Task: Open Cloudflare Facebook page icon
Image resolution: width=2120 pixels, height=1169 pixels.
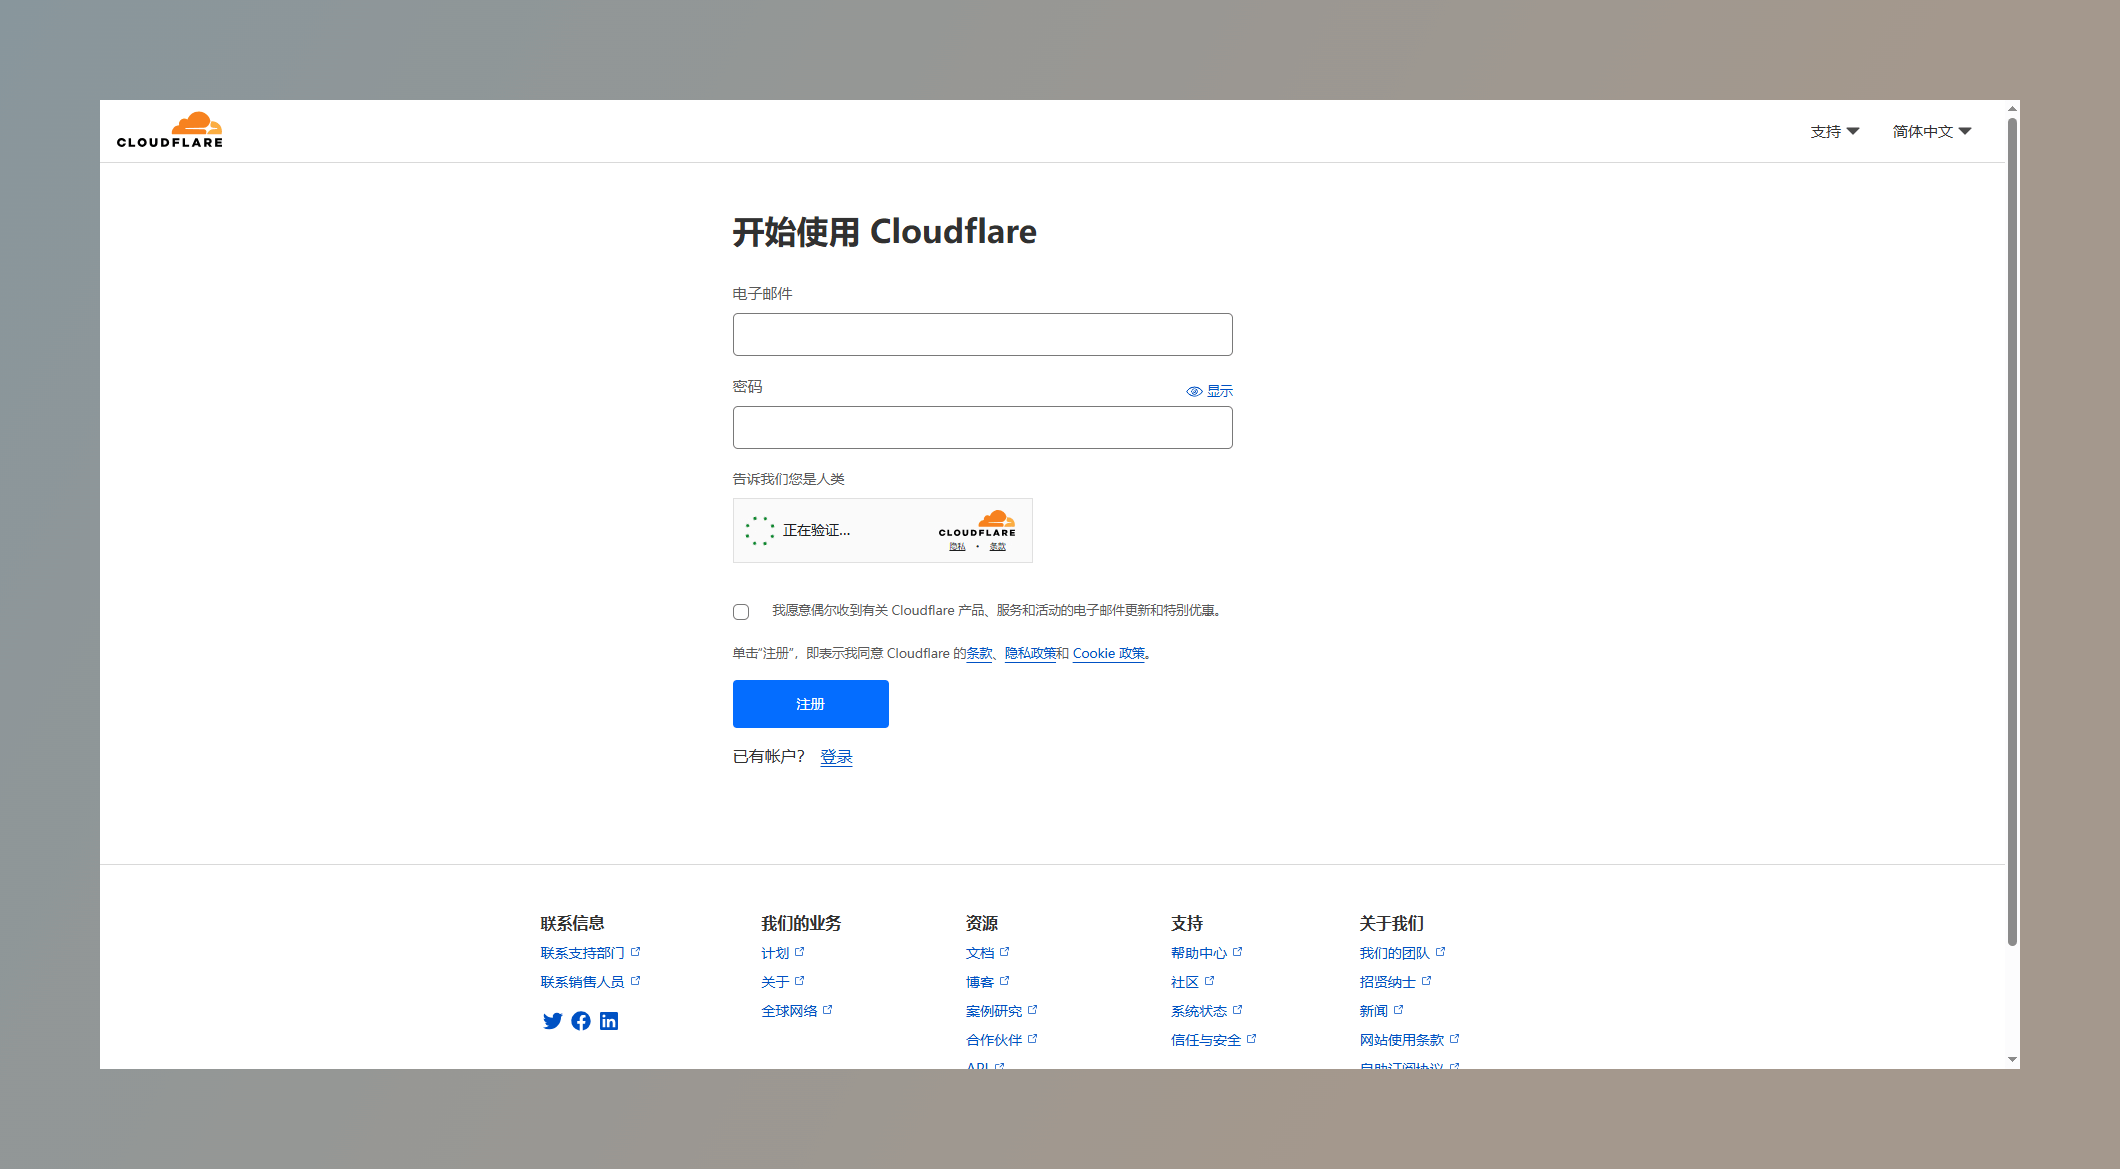Action: [581, 1021]
